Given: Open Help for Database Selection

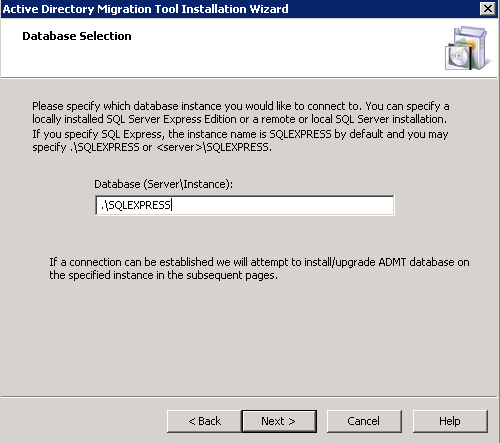Looking at the screenshot, I should click(x=450, y=421).
